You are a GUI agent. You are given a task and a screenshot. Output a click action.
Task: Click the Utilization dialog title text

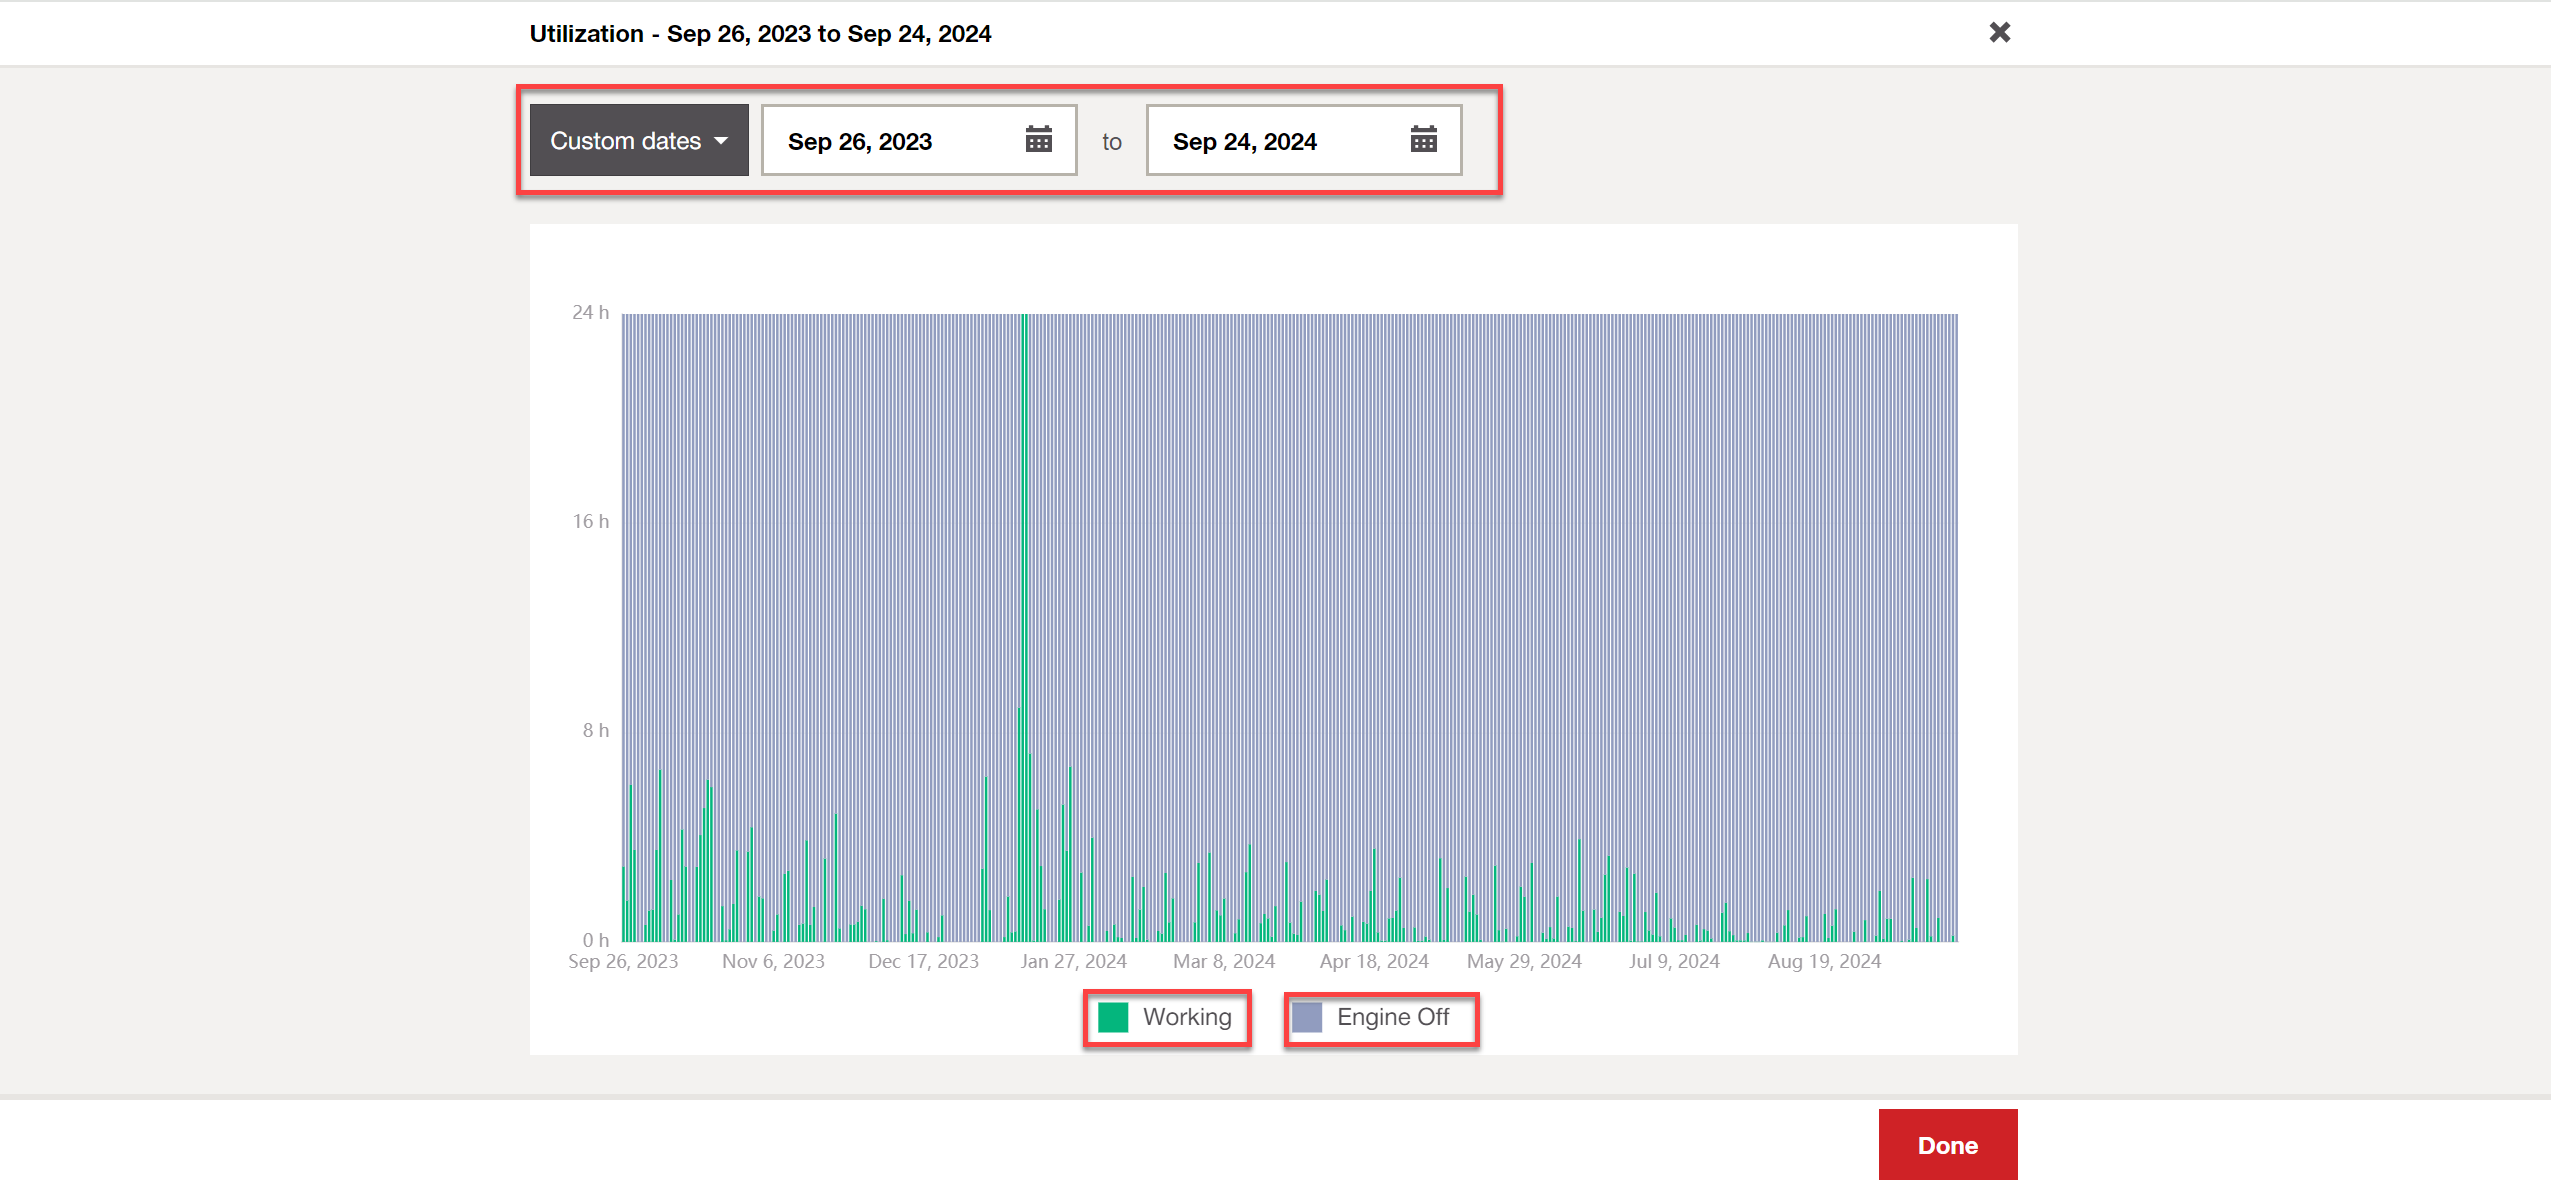[760, 34]
